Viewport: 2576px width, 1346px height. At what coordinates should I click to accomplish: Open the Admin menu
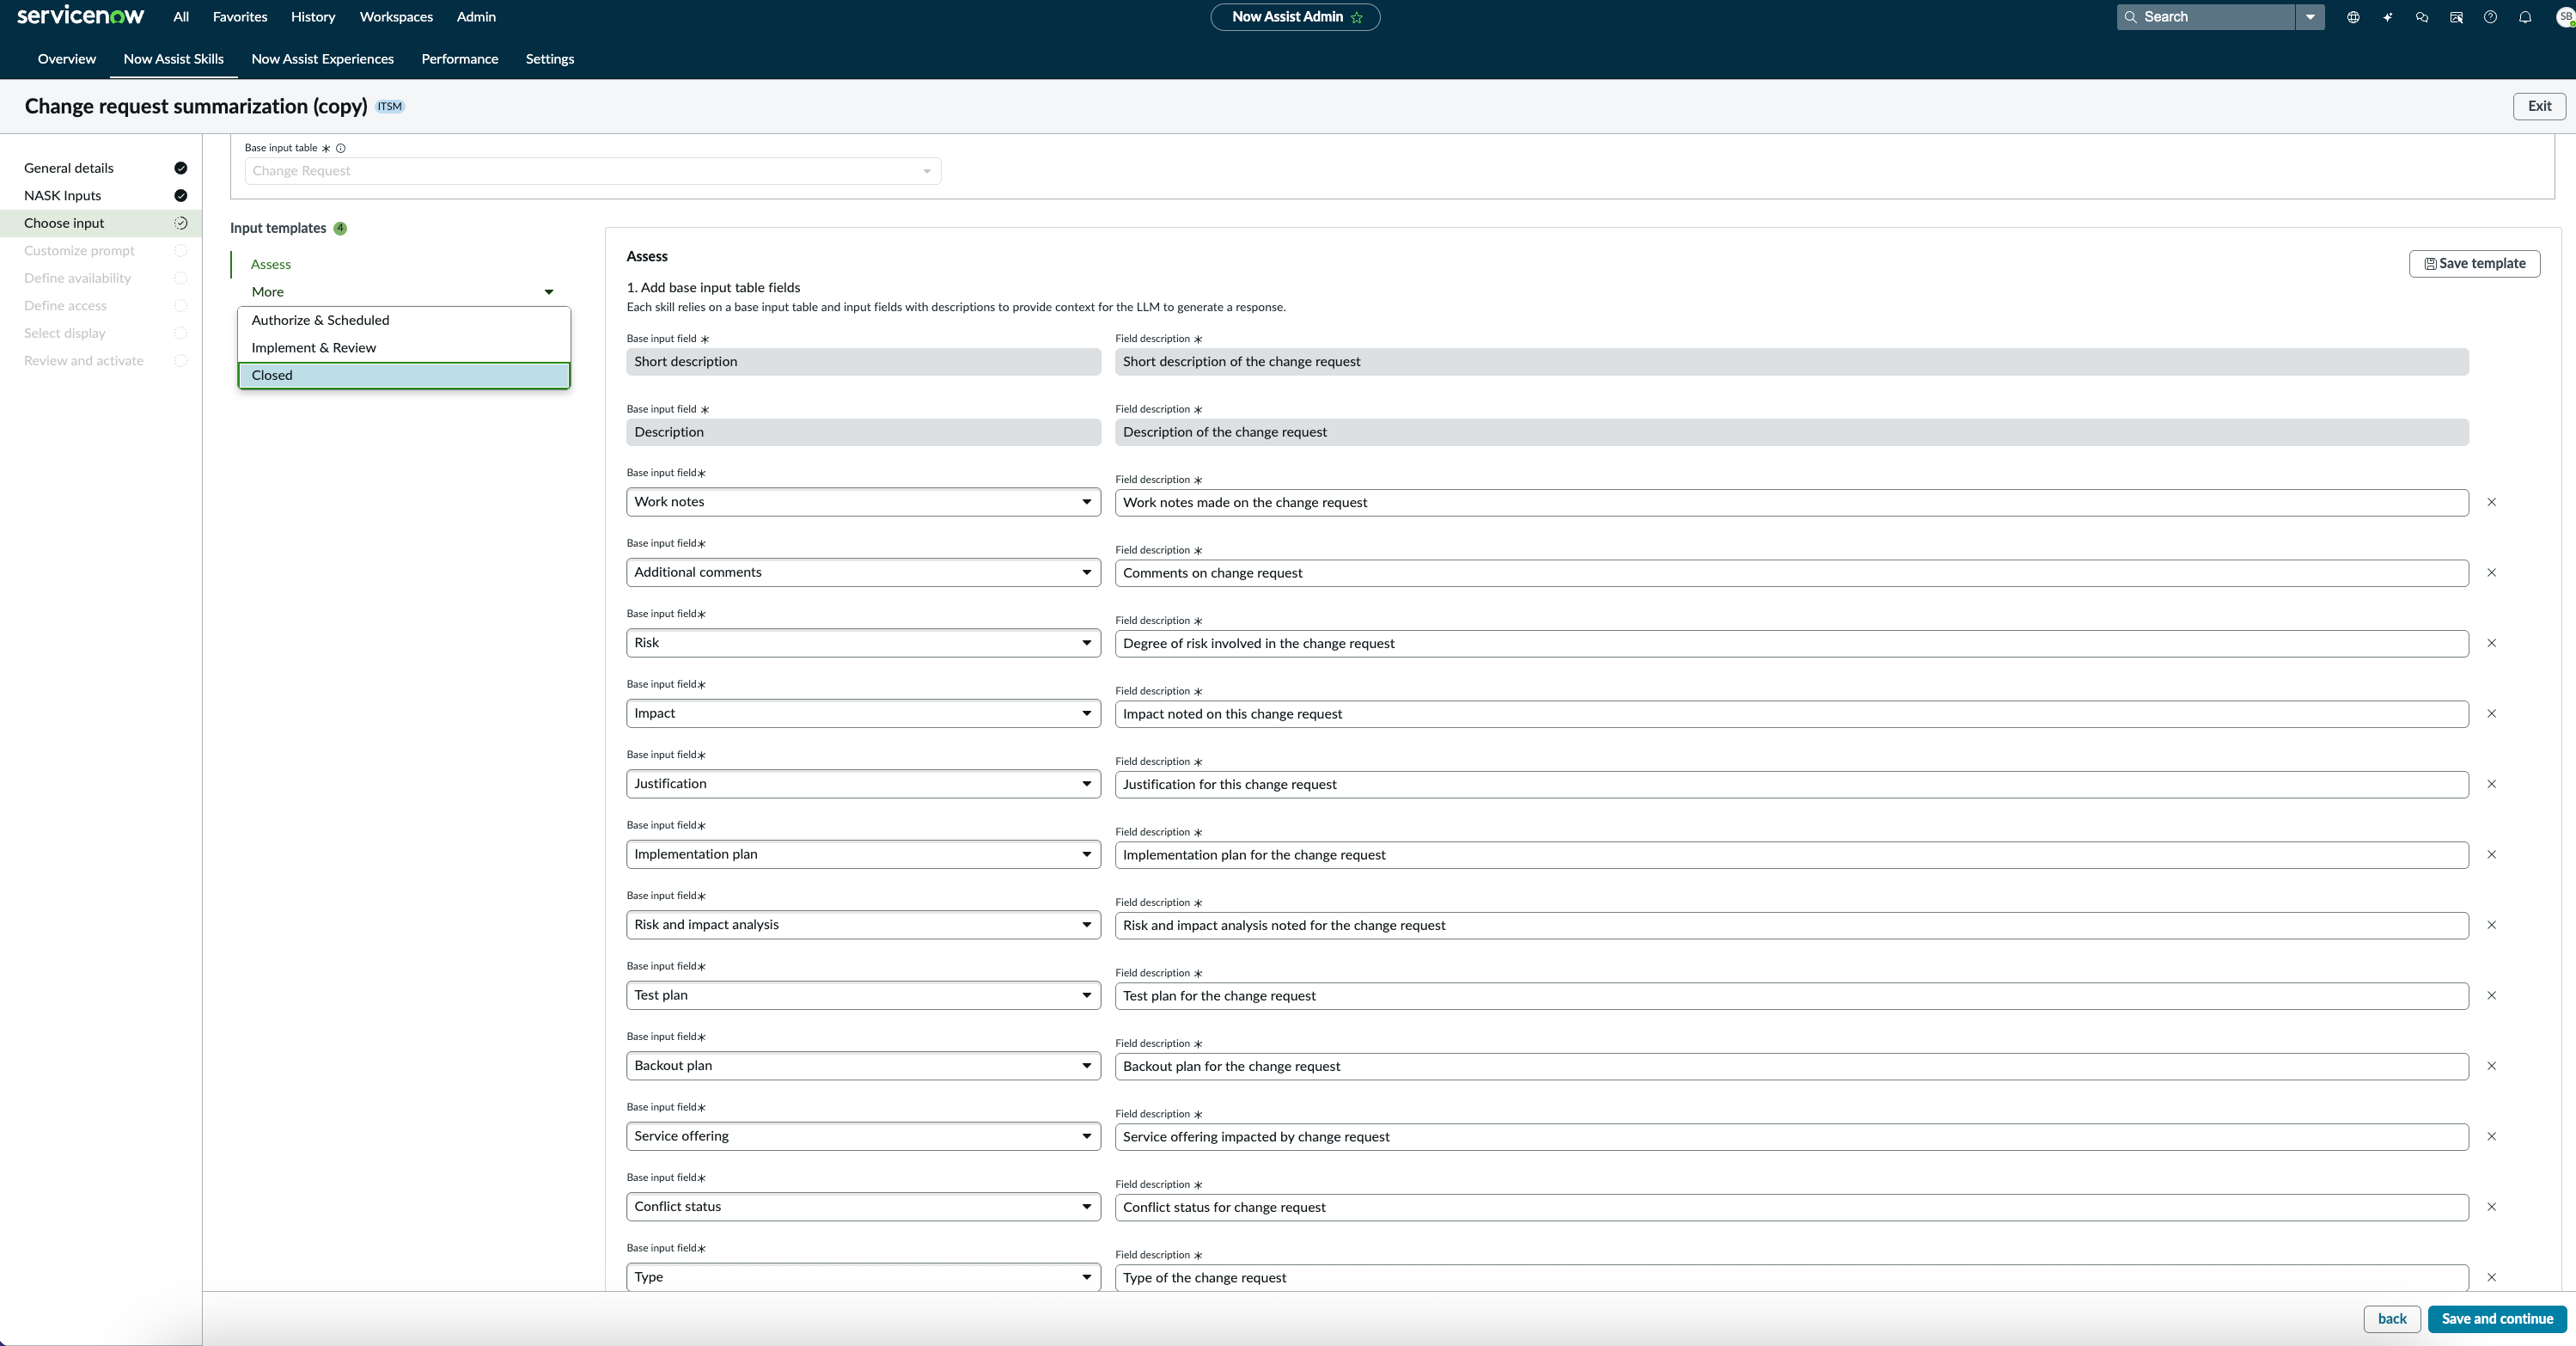(476, 17)
